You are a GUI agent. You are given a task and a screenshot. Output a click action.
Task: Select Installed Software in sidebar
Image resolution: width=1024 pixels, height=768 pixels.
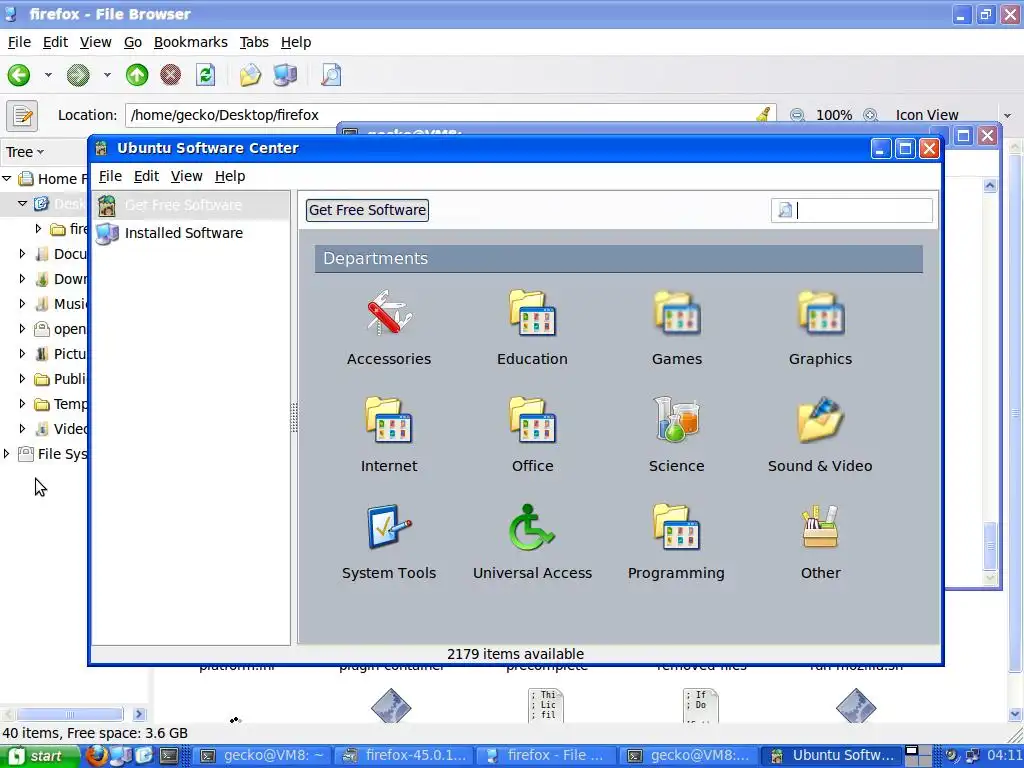(x=190, y=233)
